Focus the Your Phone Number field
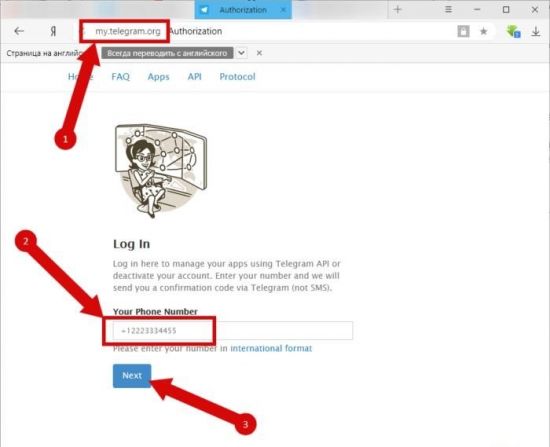 tap(233, 331)
